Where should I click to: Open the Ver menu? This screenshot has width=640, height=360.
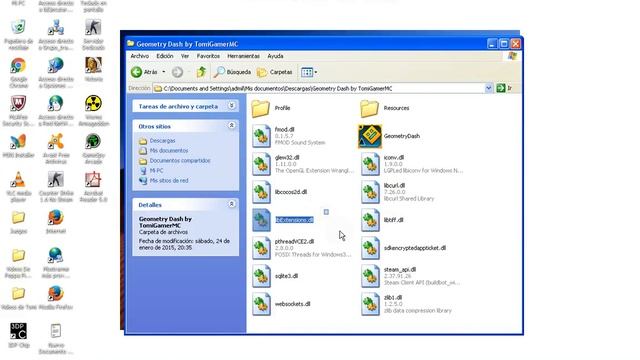point(185,56)
